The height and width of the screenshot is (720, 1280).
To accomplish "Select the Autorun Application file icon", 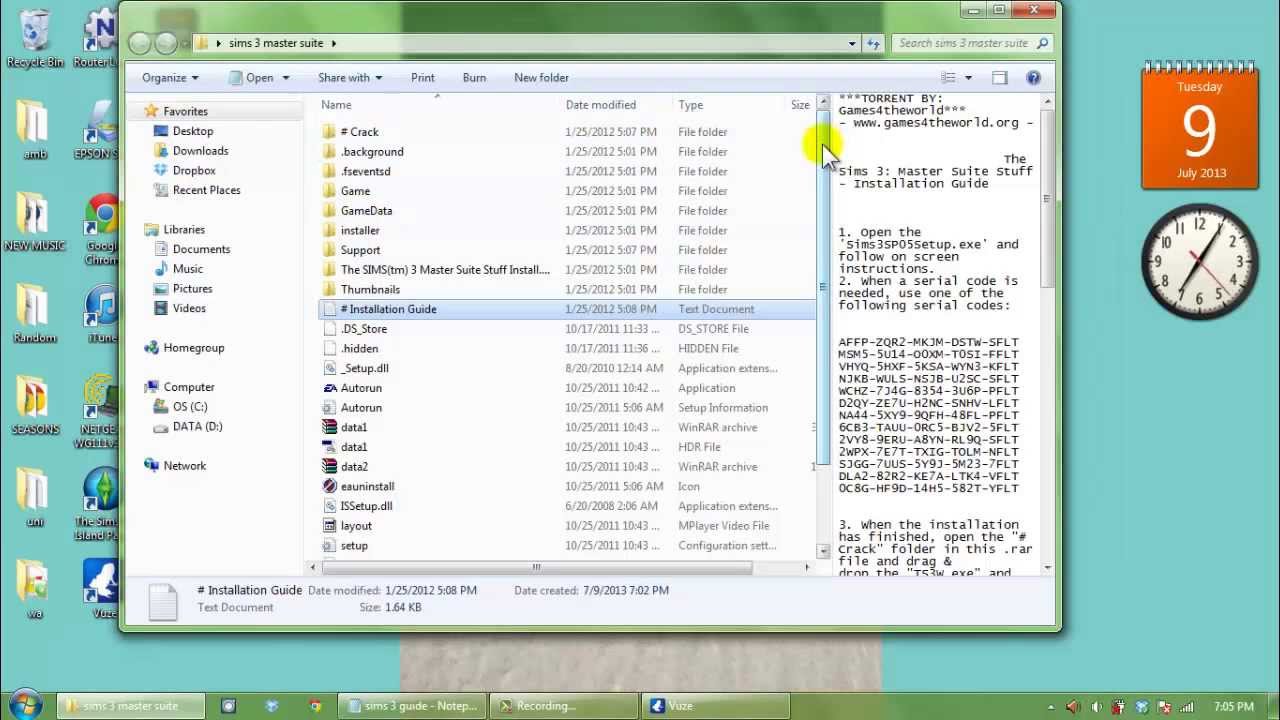I will click(330, 388).
